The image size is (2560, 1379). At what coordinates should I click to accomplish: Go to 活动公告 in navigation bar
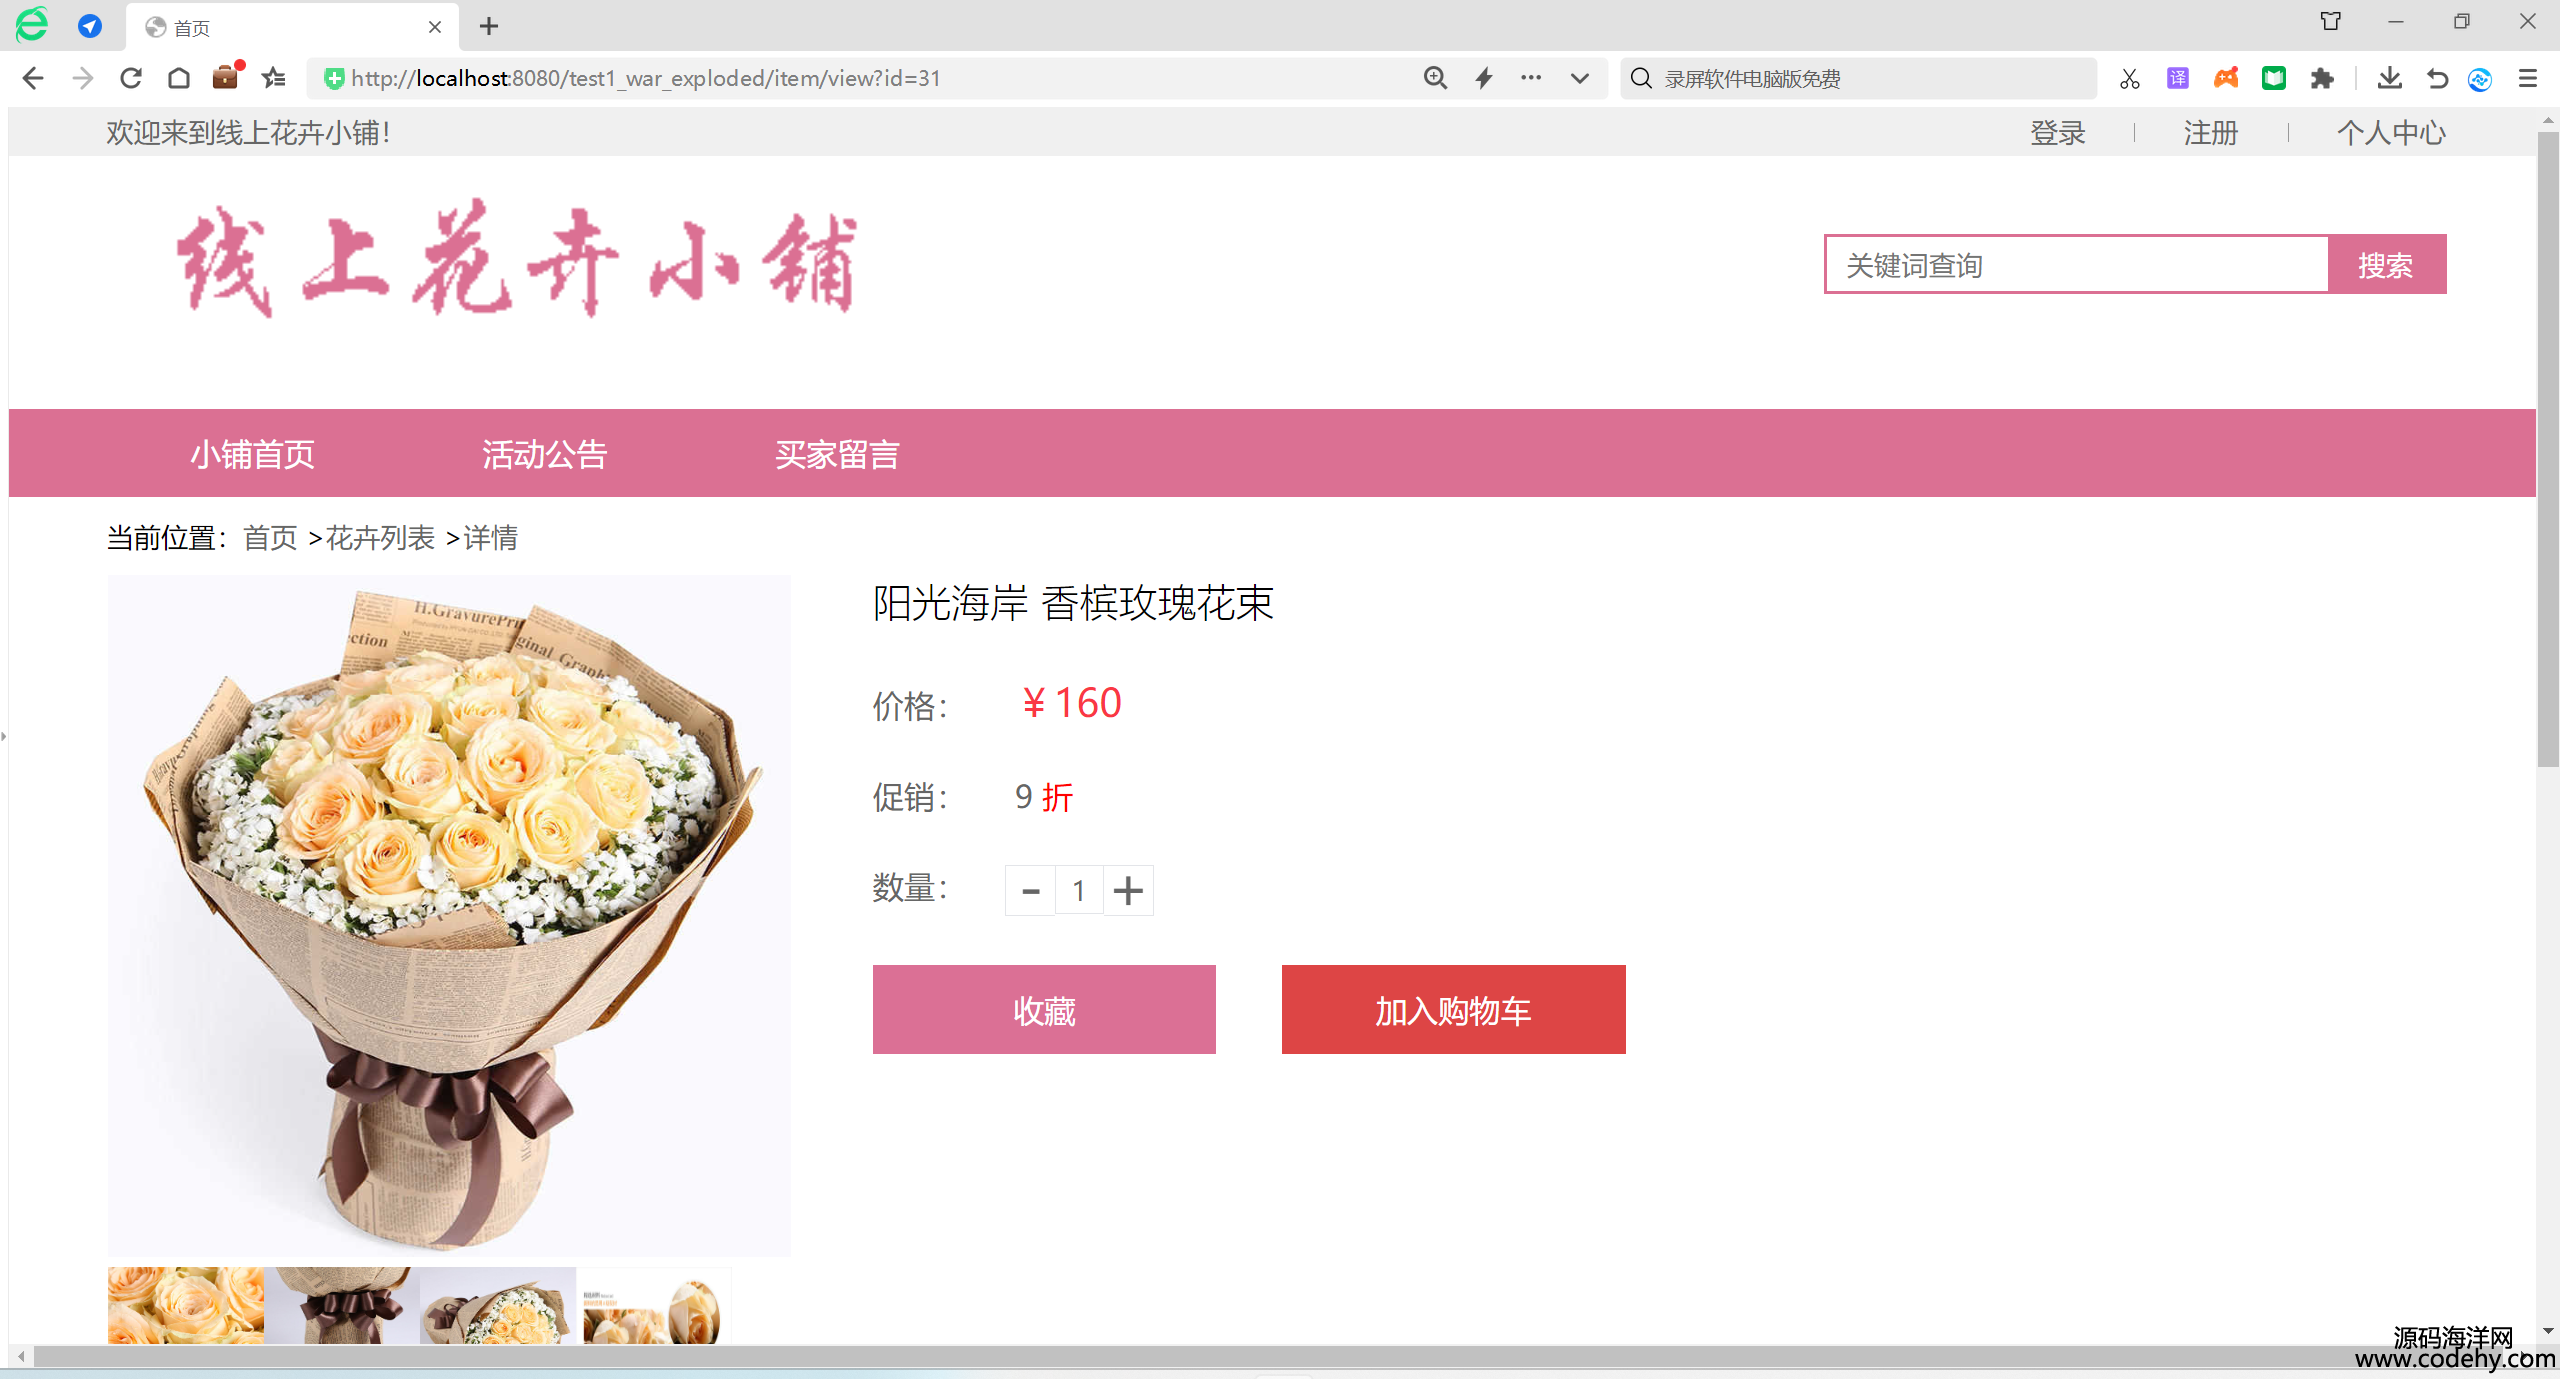tap(545, 454)
